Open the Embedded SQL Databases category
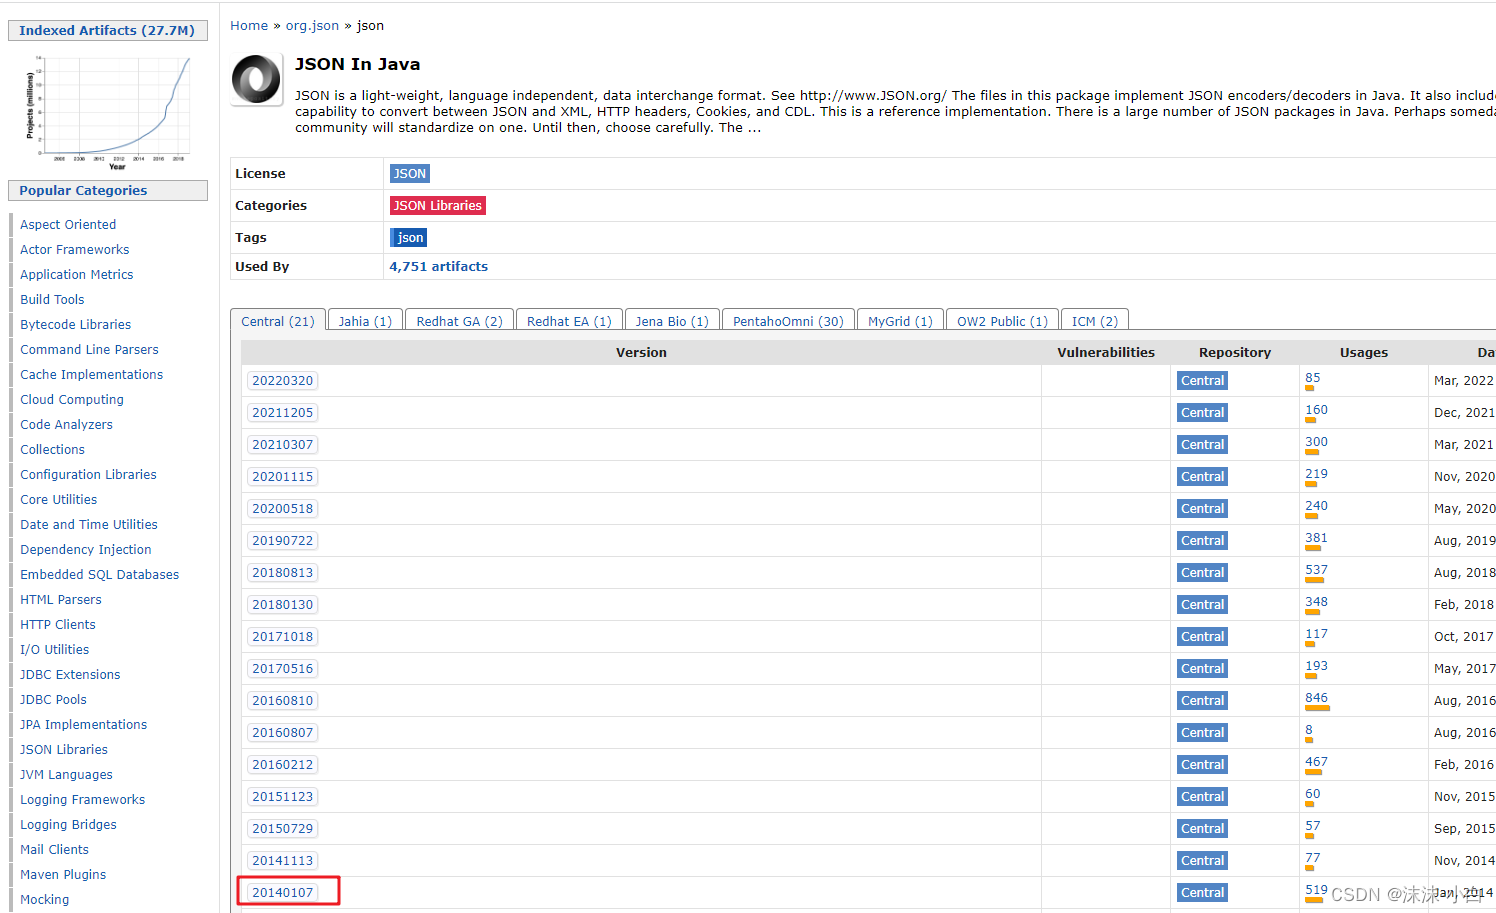Image resolution: width=1496 pixels, height=913 pixels. click(x=100, y=575)
